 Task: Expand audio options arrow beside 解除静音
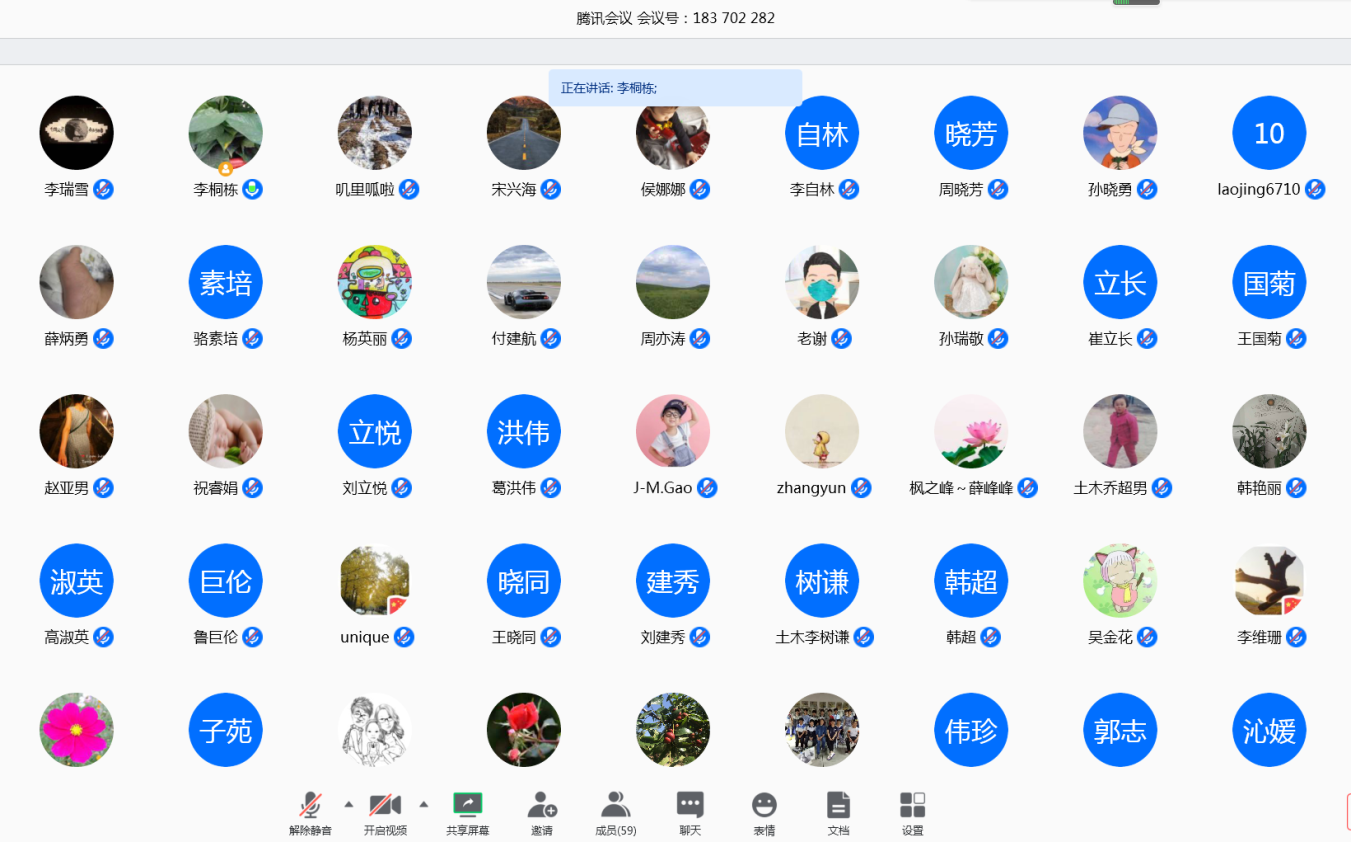click(348, 804)
